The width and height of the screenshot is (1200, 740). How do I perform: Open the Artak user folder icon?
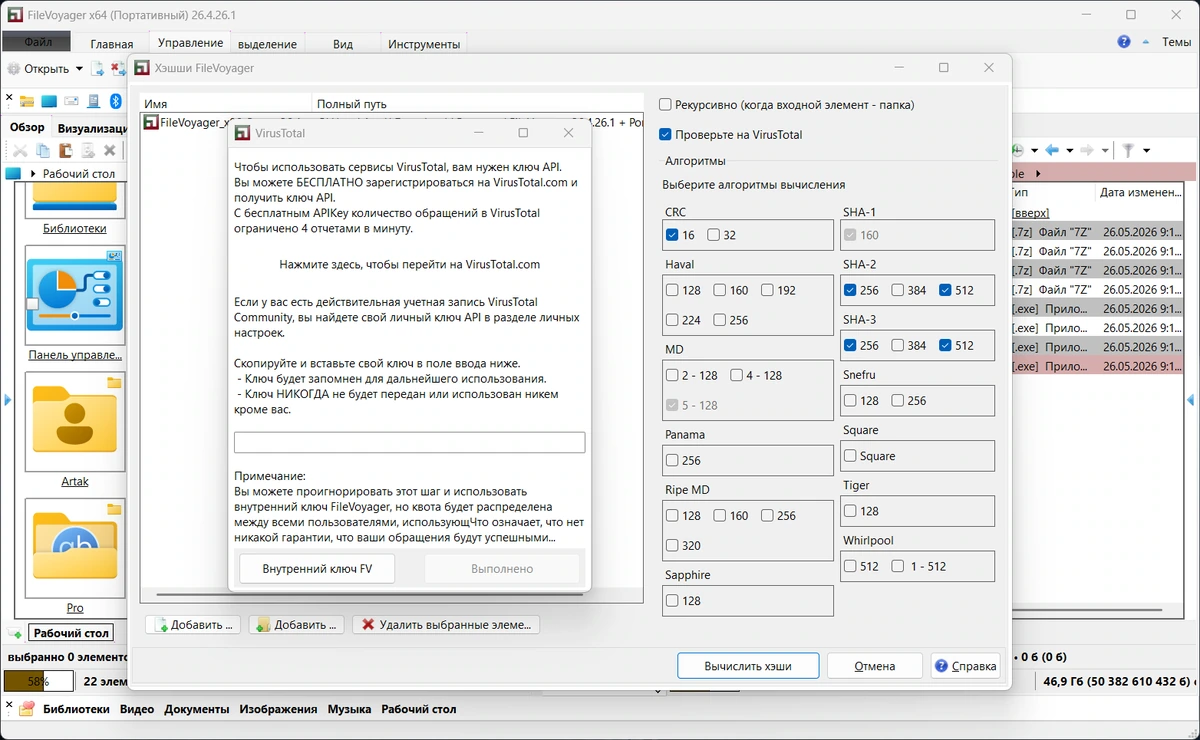75,421
